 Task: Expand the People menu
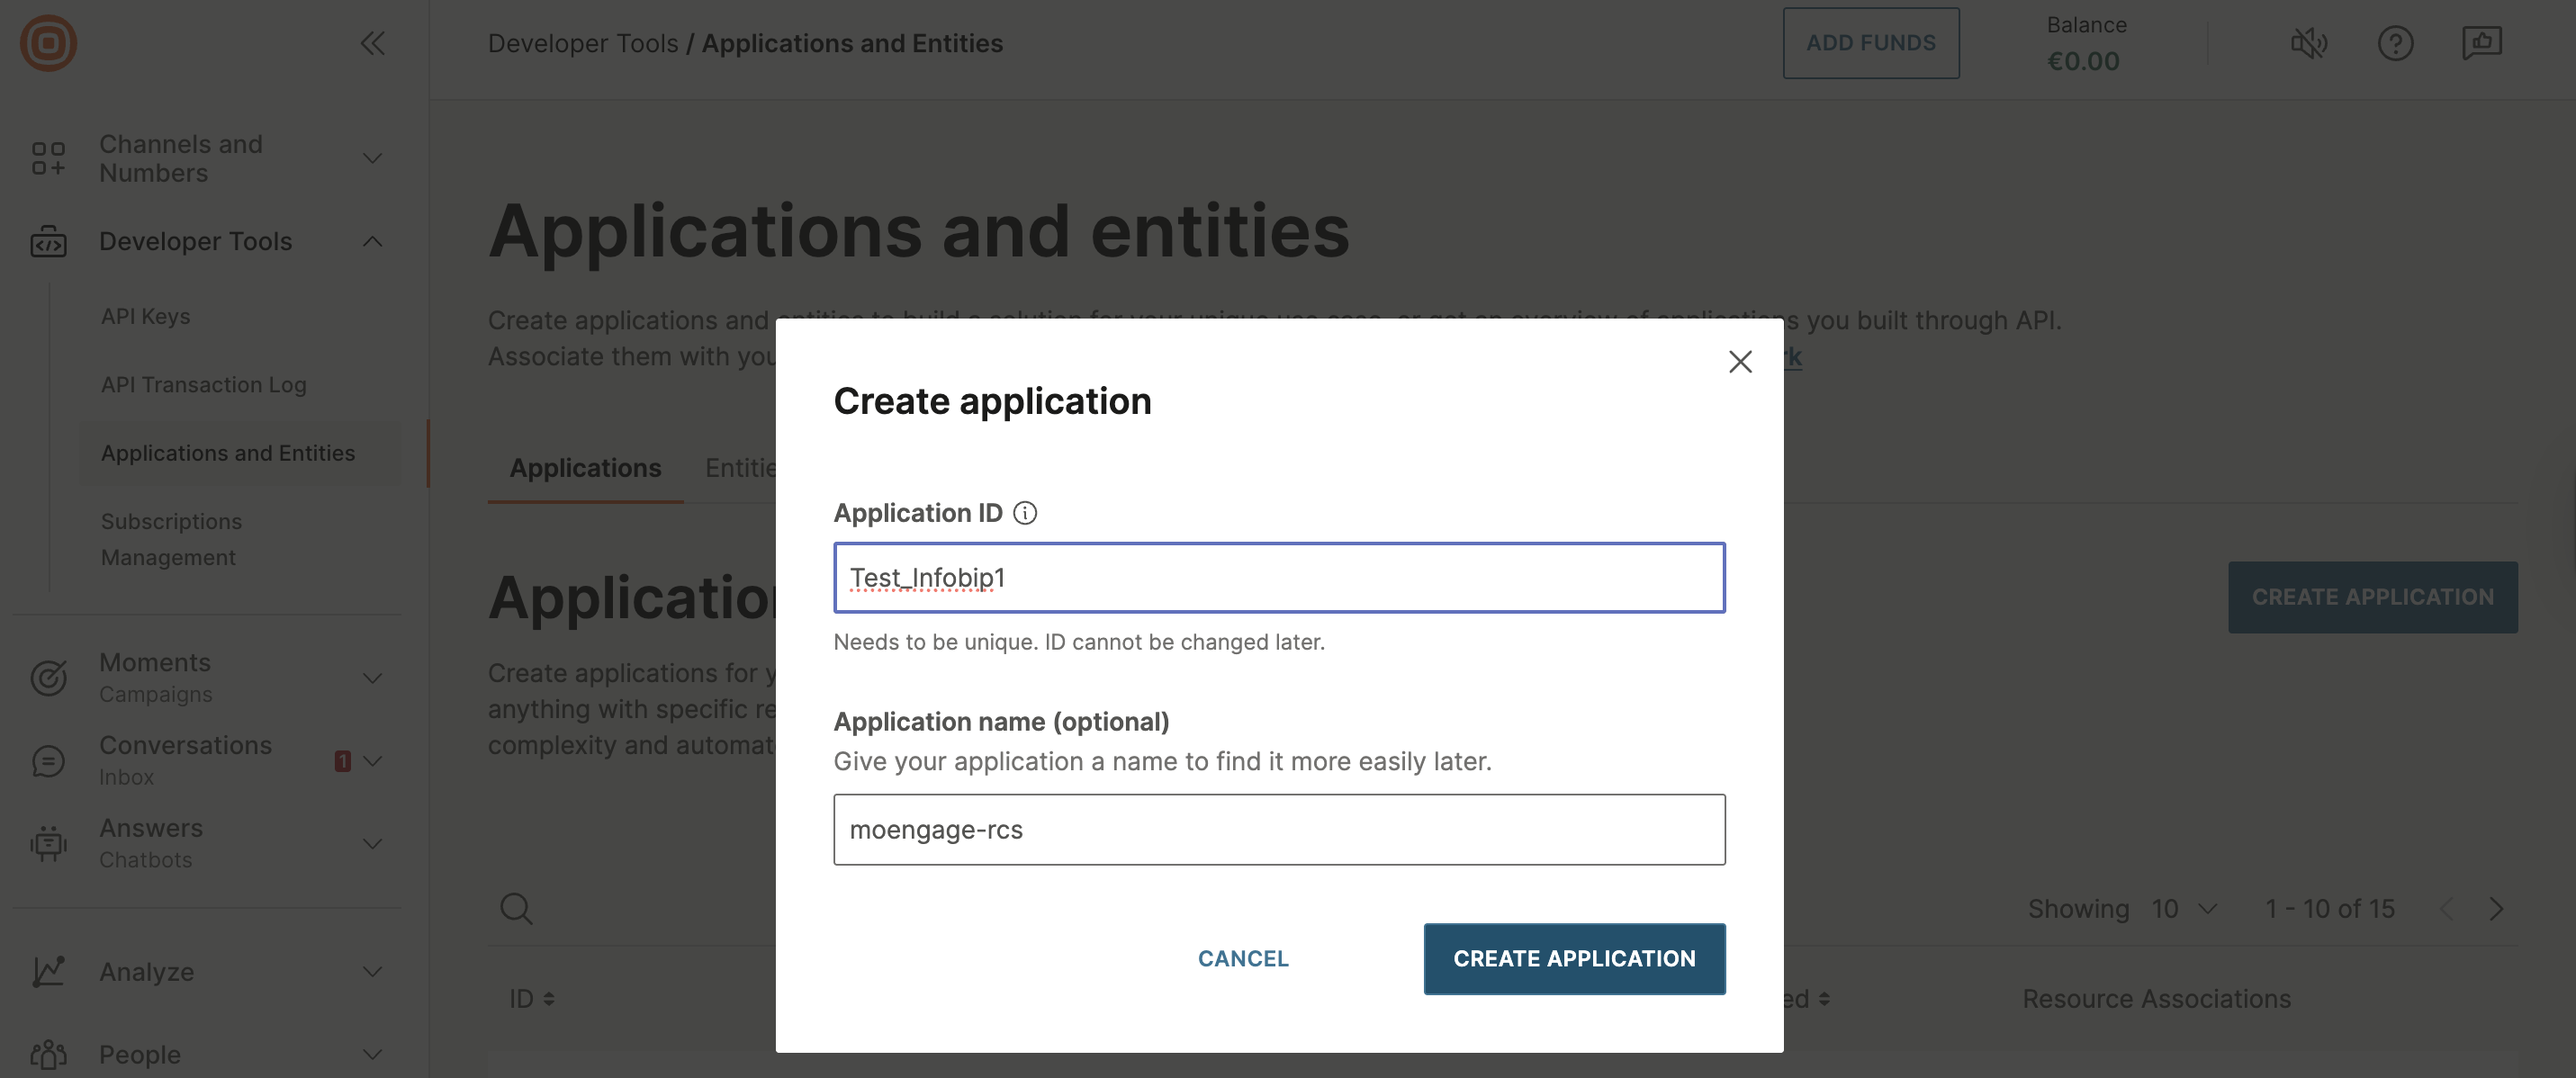[372, 1054]
